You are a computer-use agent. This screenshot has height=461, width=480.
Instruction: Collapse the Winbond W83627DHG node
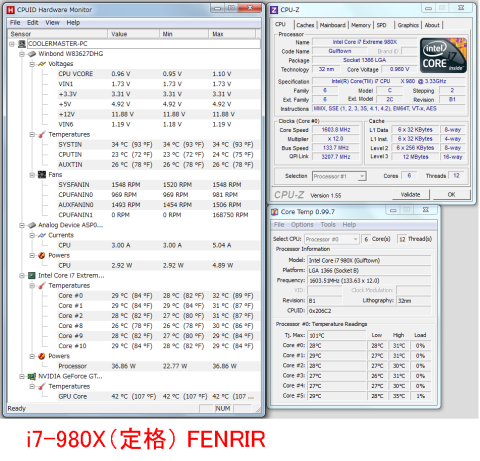point(22,54)
